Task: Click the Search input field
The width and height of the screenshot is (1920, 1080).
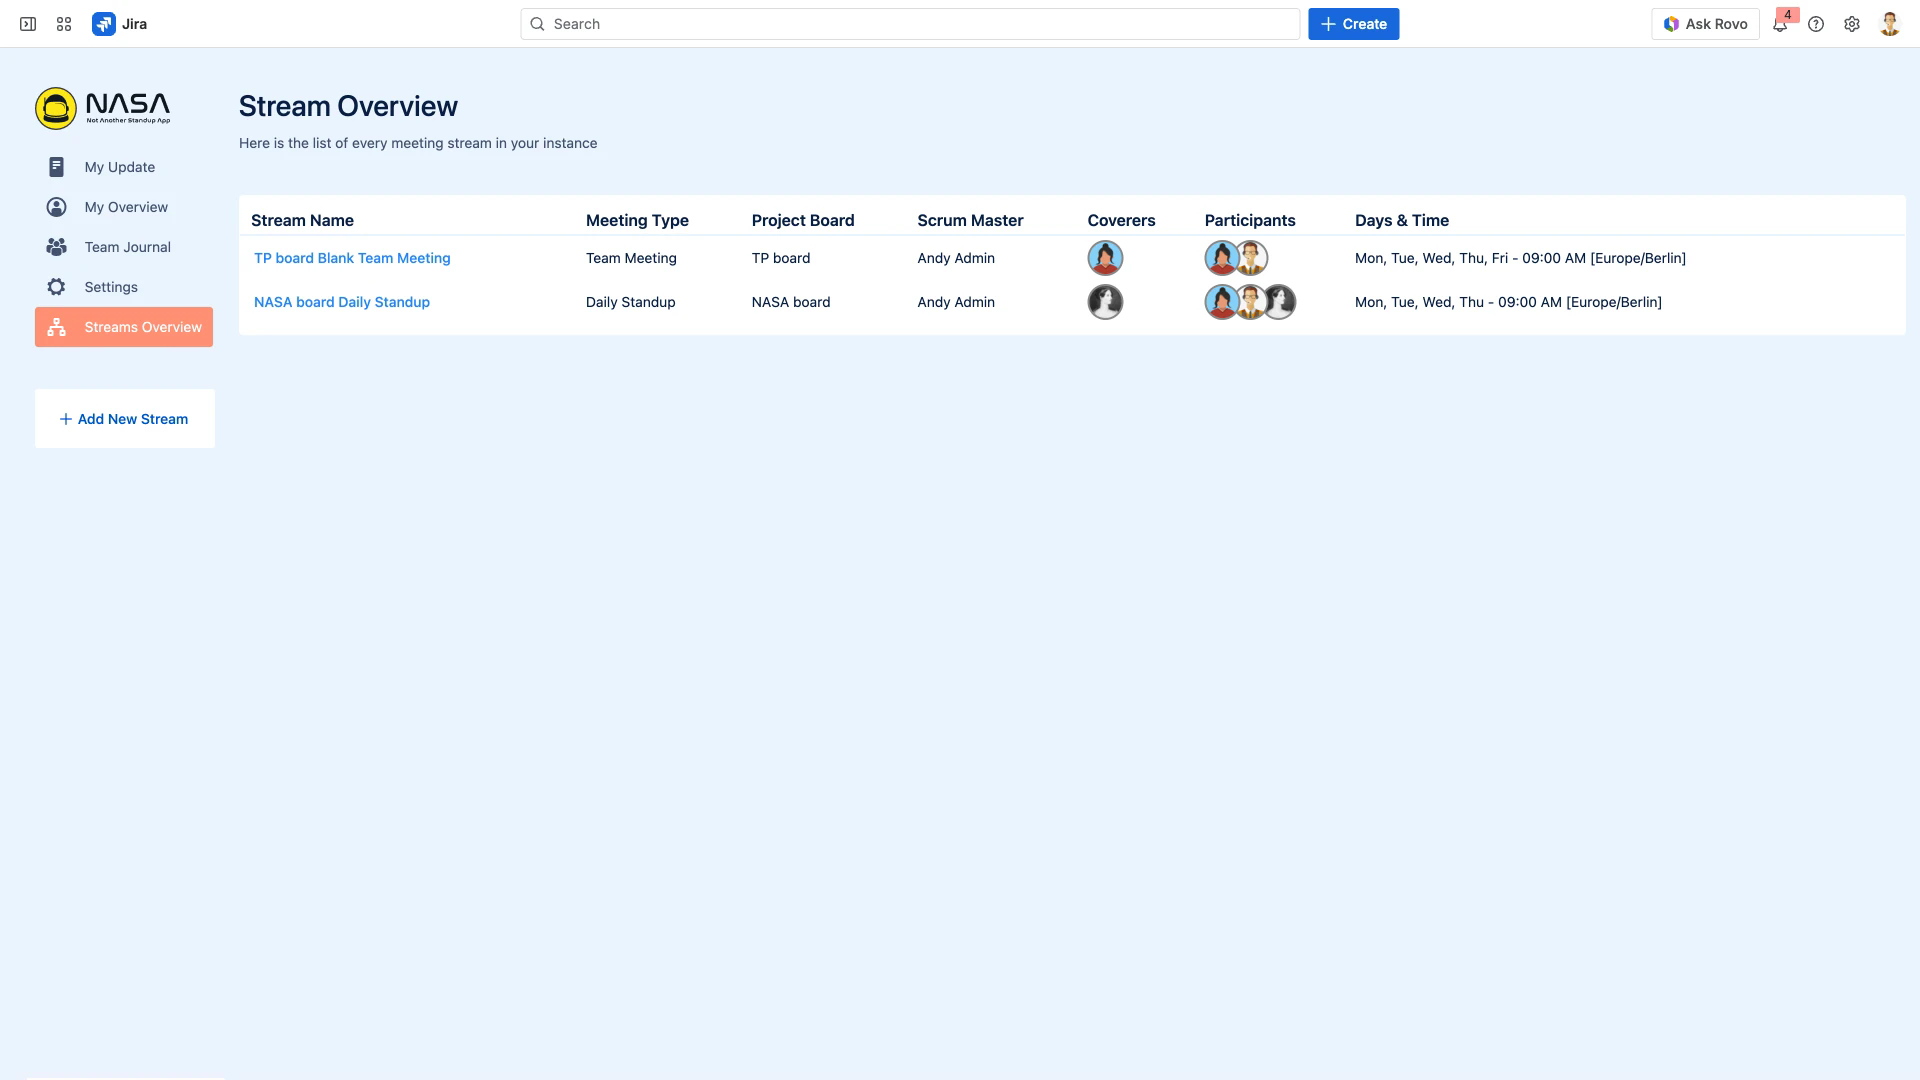Action: point(910,24)
